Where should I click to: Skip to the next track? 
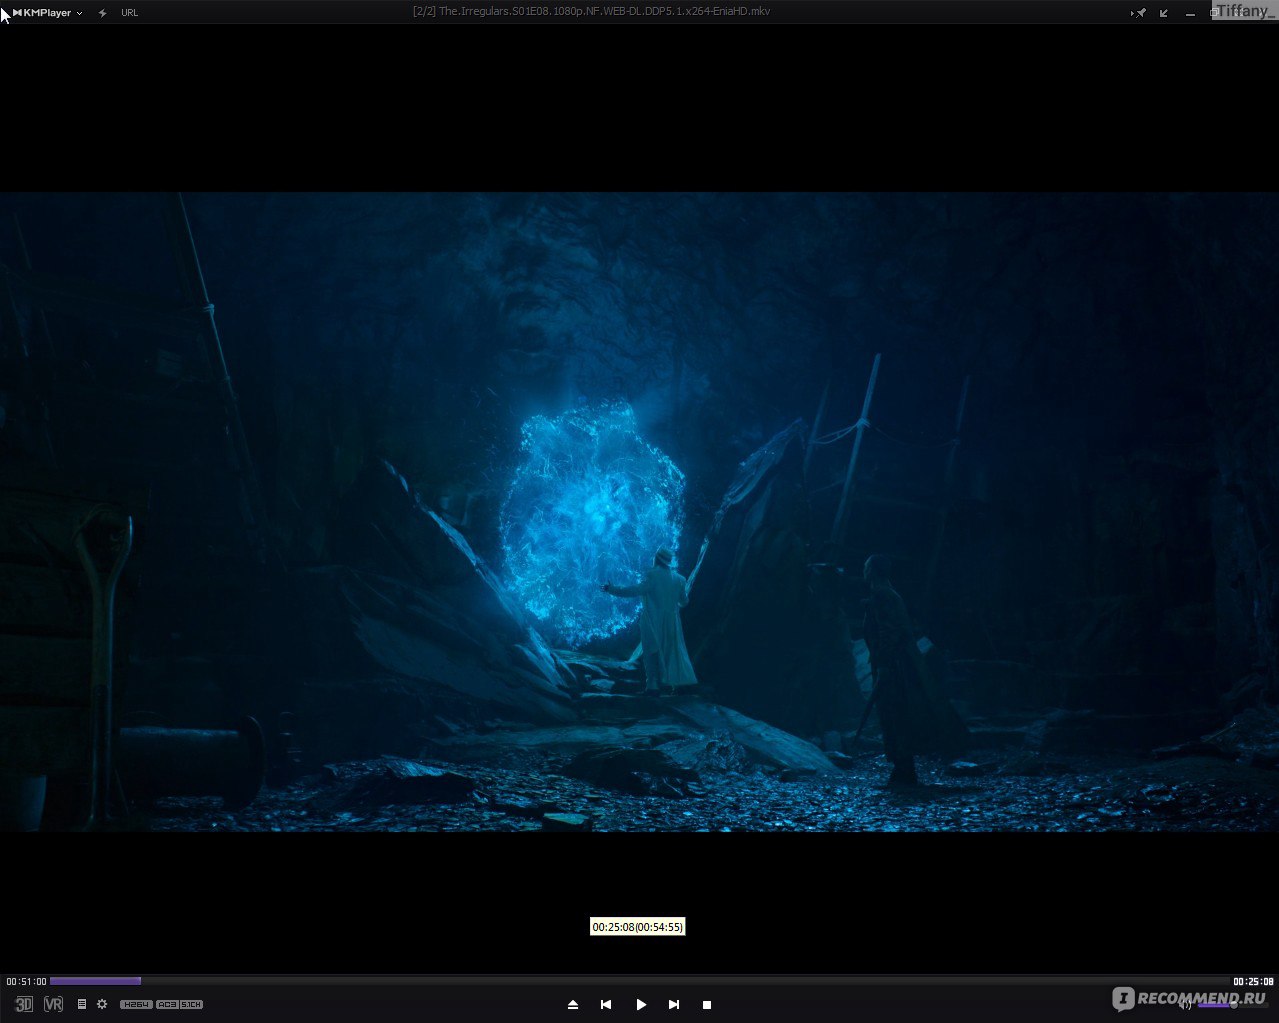[x=674, y=1004]
